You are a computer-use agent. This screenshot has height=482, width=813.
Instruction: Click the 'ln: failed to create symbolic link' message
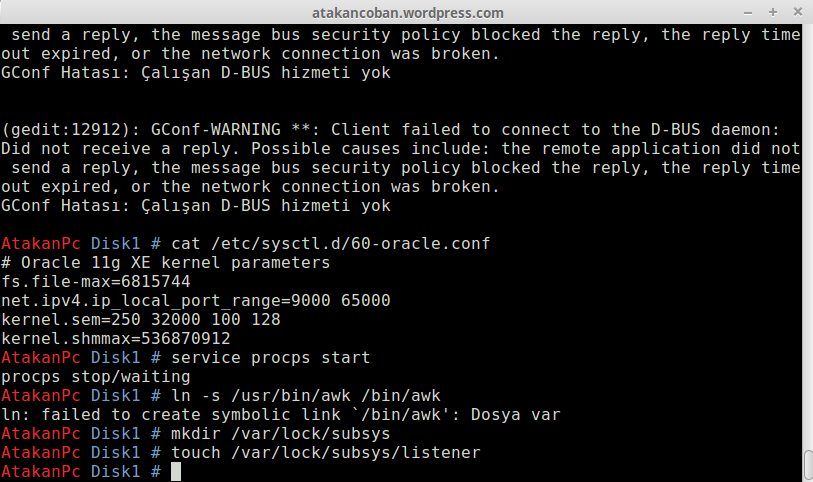click(x=281, y=415)
